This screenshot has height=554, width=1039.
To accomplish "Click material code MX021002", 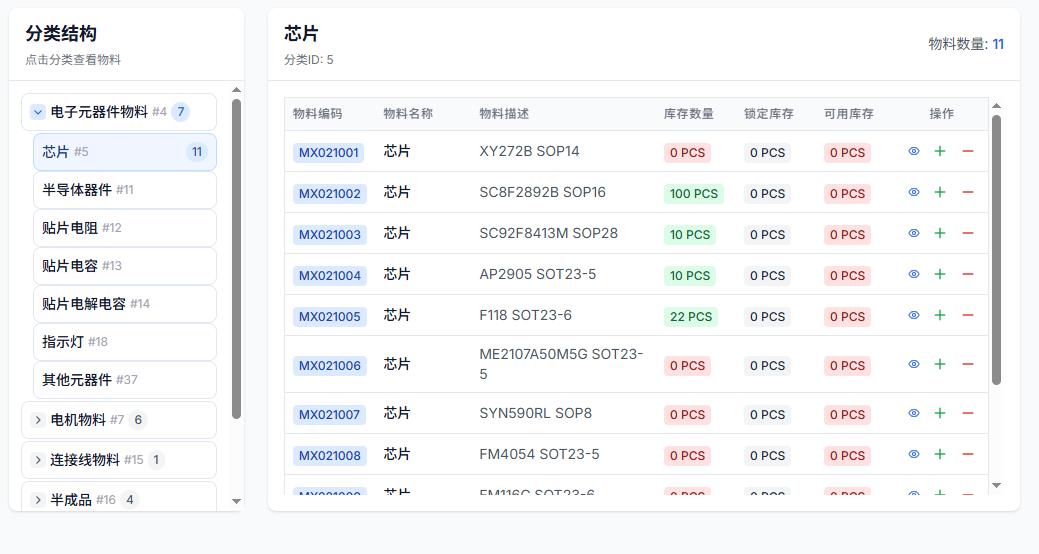I will [x=329, y=193].
